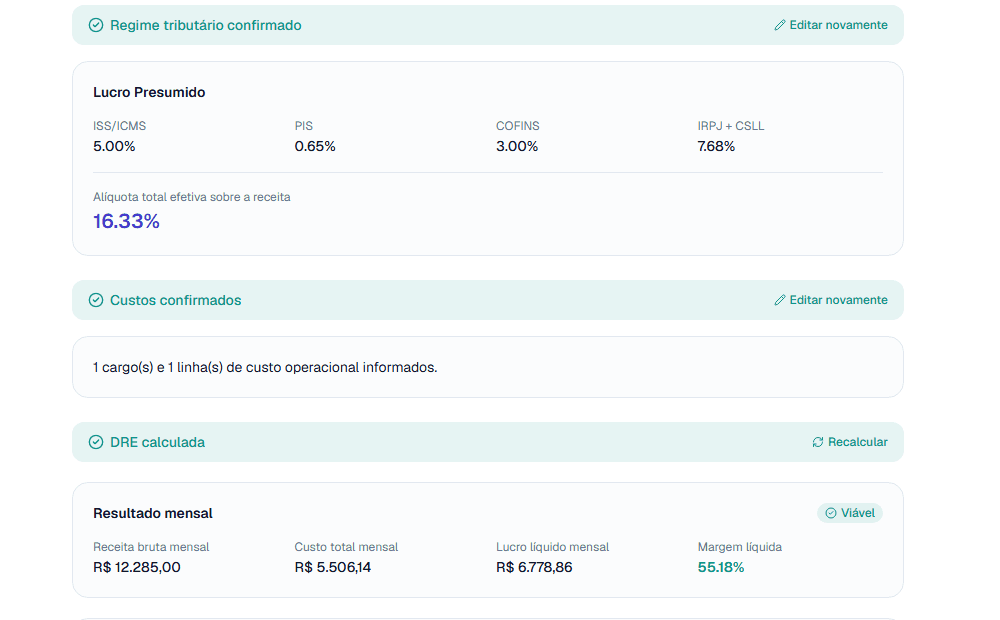Viewport: 1000px width, 620px height.
Task: Click the Alíquota total efetiva sobre a receita label
Action: click(x=192, y=197)
